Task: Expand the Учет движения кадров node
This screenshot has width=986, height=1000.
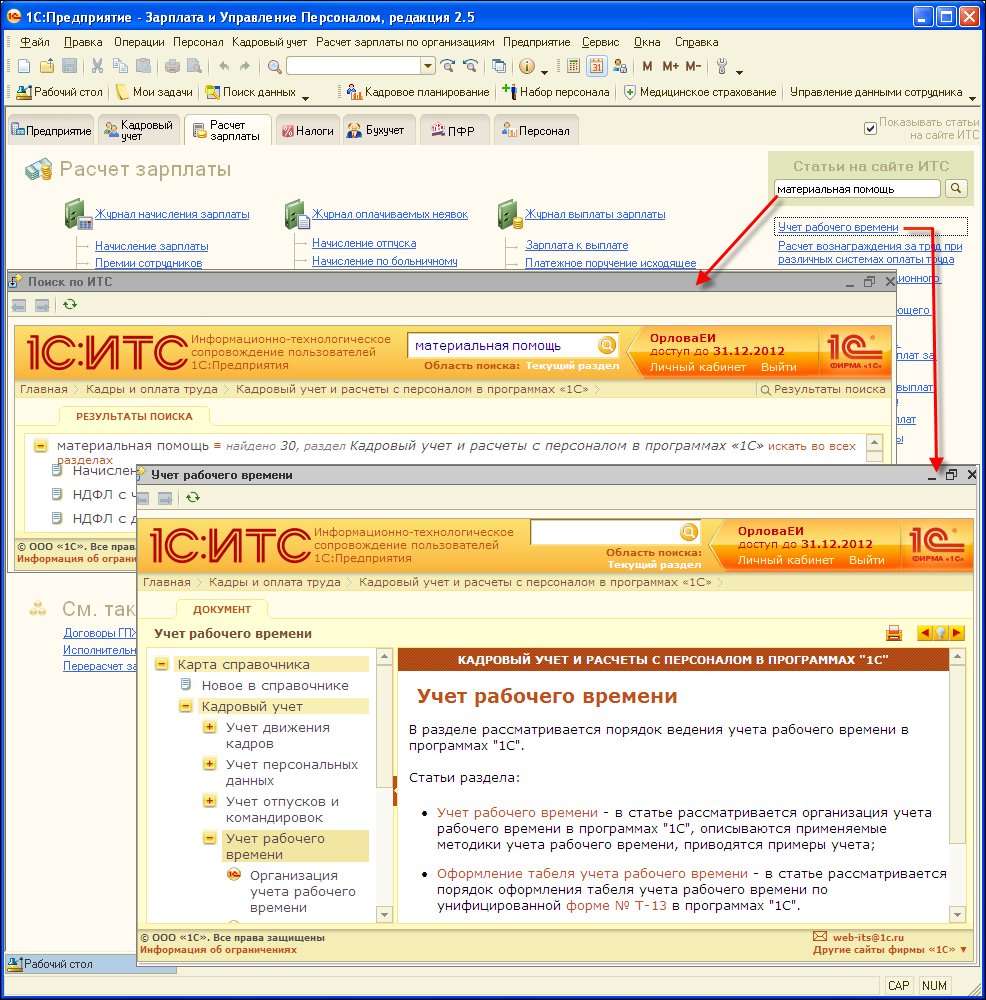Action: [209, 727]
